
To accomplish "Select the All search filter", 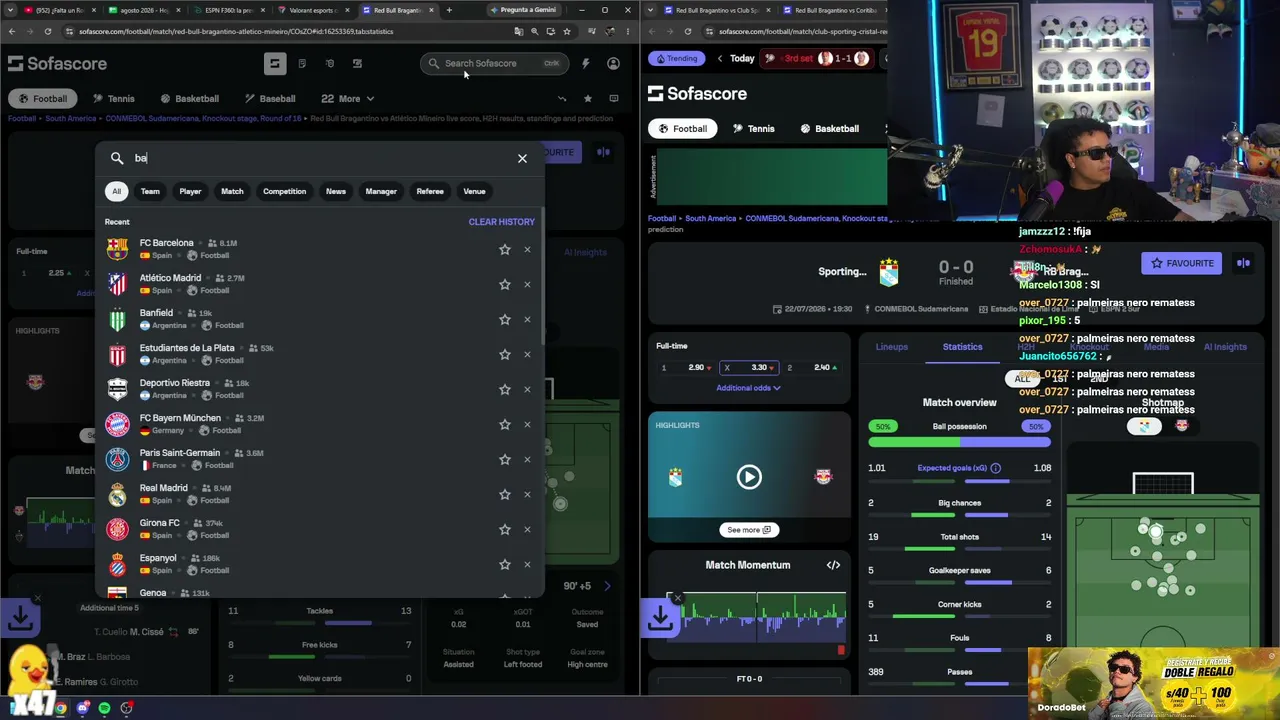I will (x=116, y=191).
